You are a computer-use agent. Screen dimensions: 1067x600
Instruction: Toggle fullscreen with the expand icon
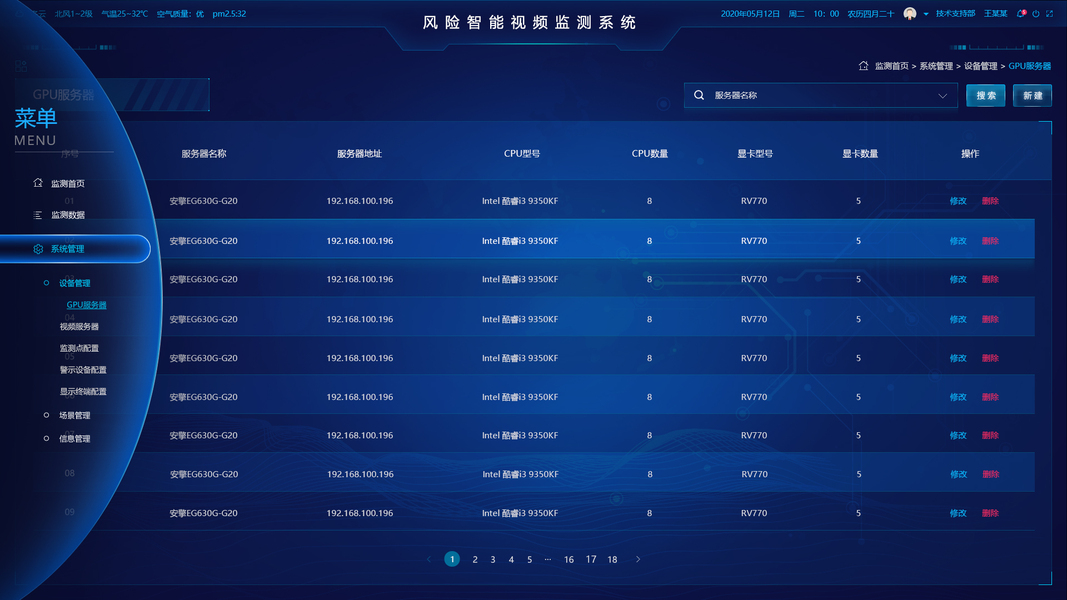[1050, 14]
